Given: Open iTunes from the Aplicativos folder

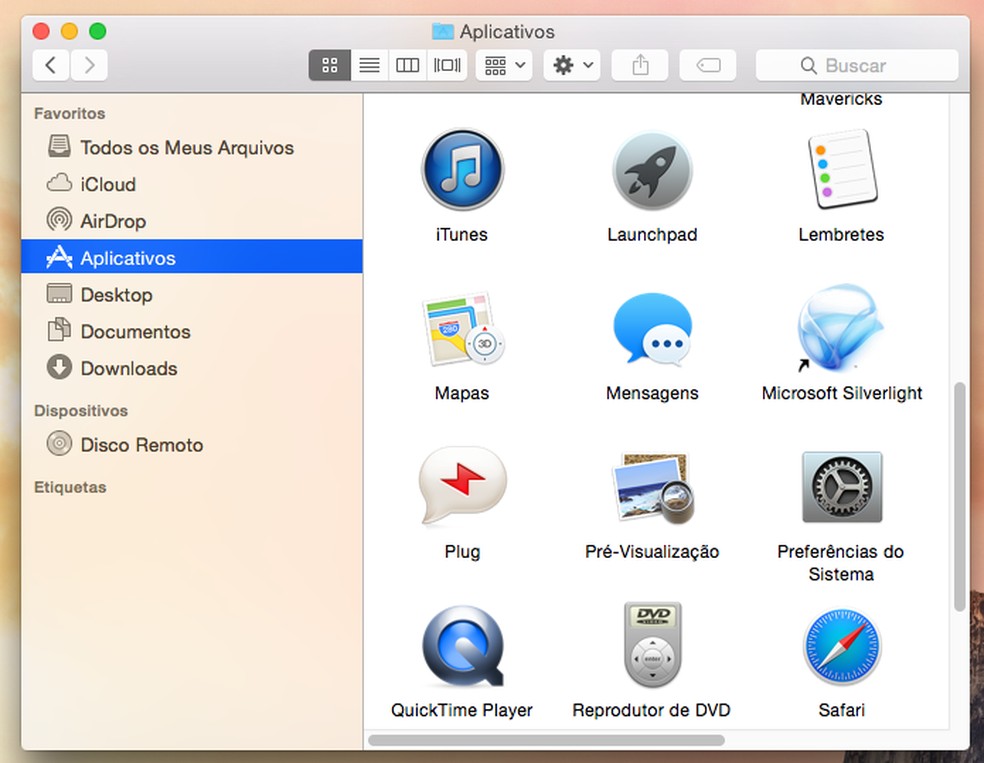Looking at the screenshot, I should [x=462, y=170].
